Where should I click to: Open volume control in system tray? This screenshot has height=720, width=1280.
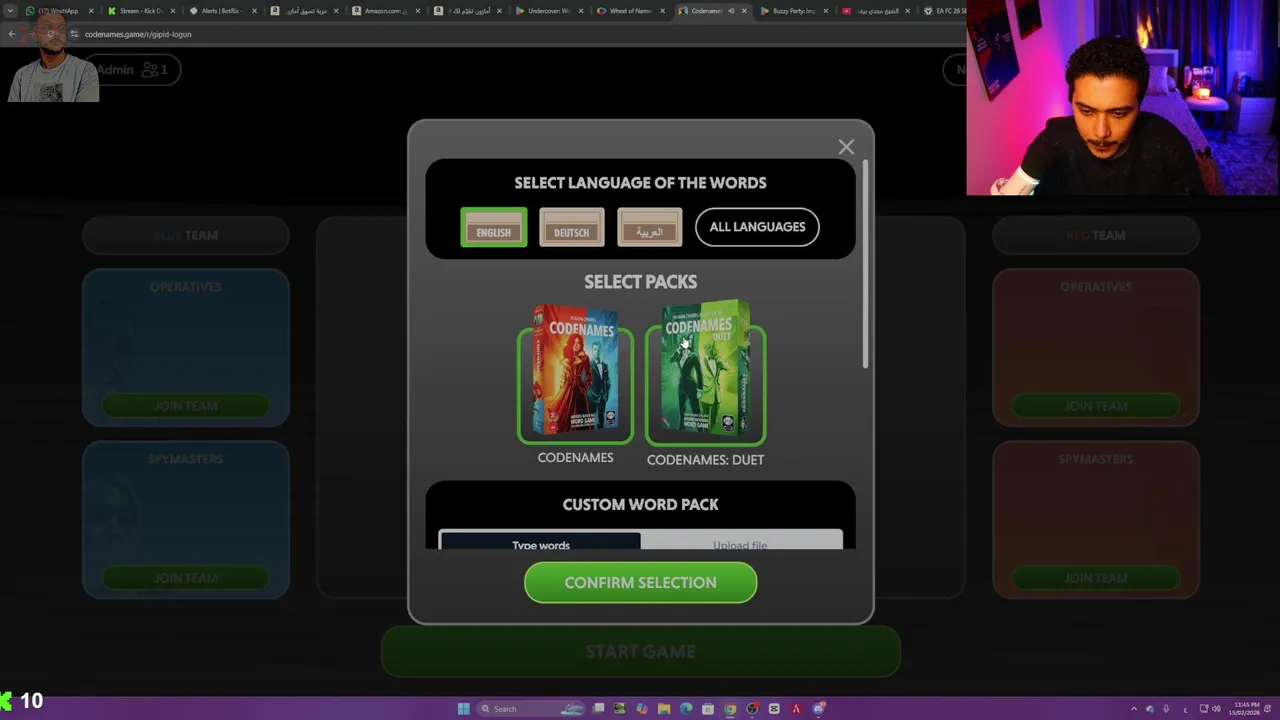[1216, 709]
